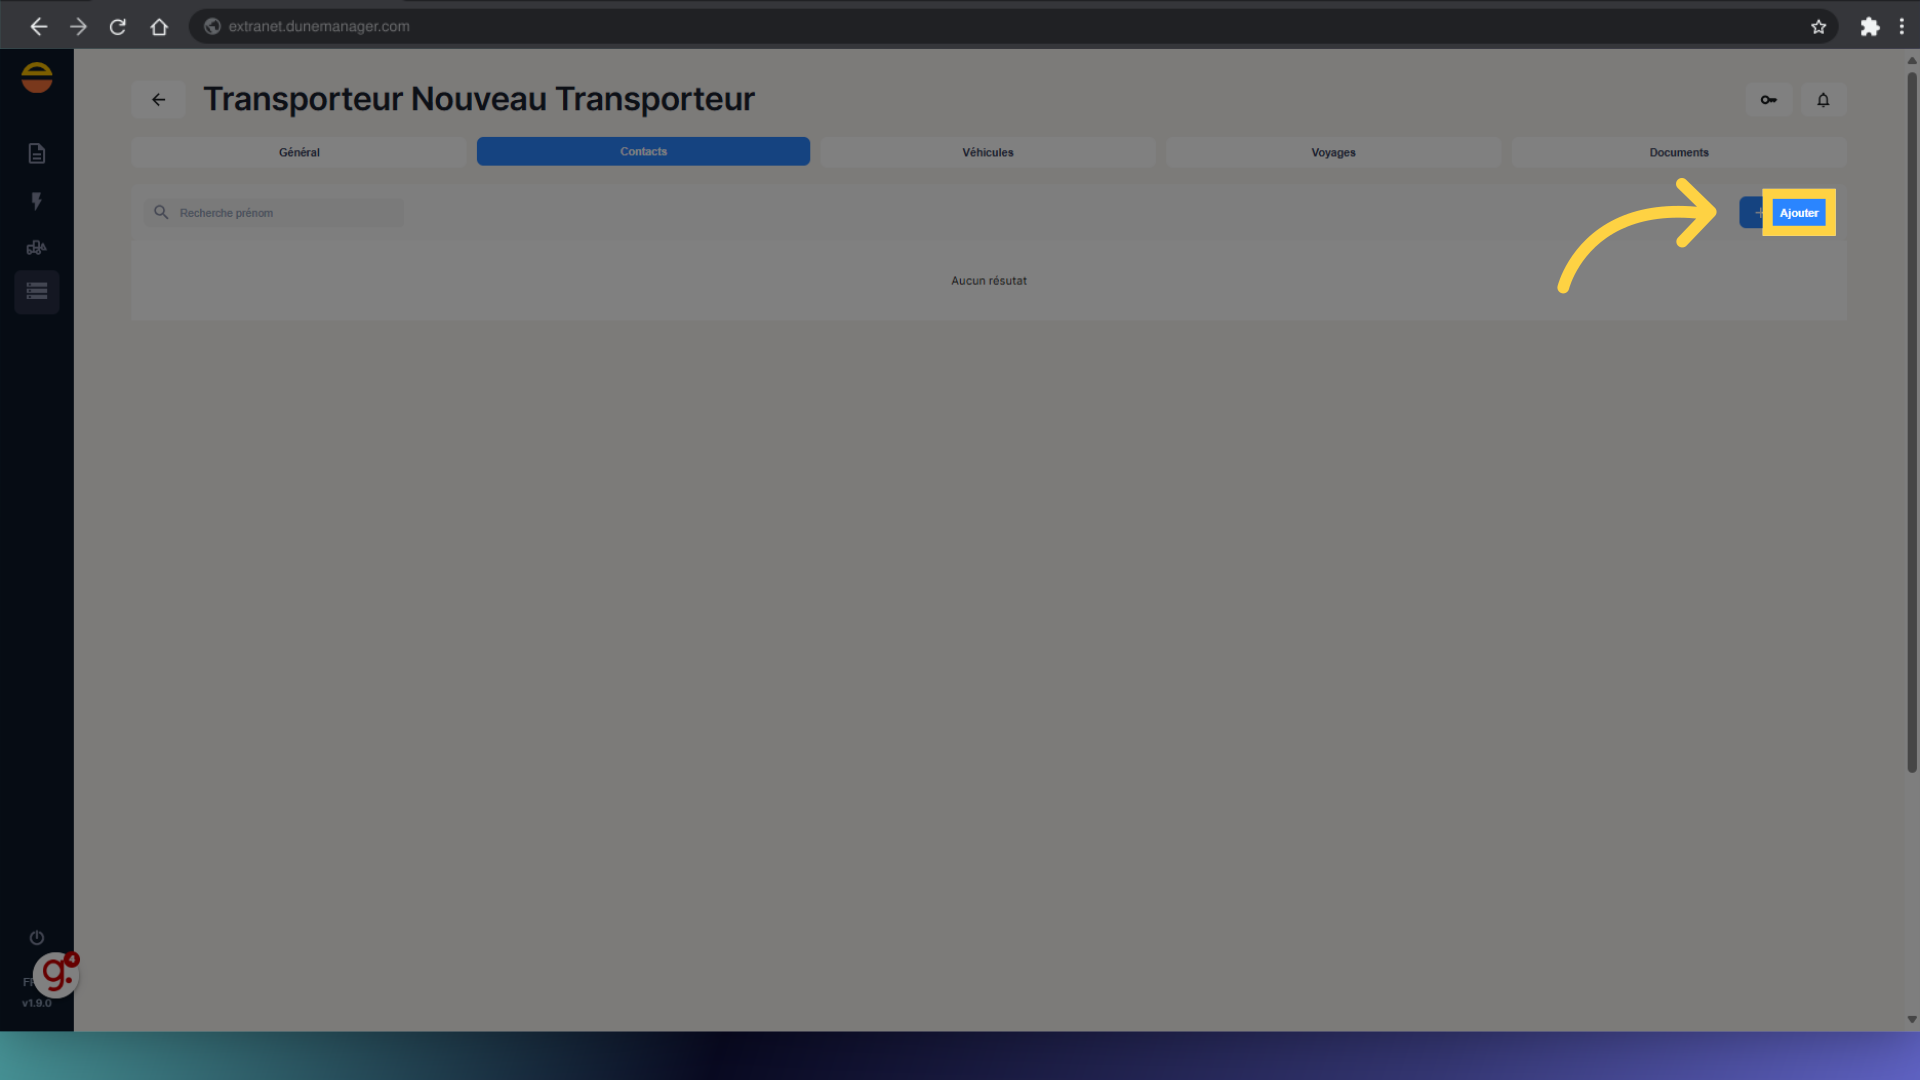The image size is (1920, 1080).
Task: Open the truck transport sidebar icon
Action: click(x=37, y=247)
